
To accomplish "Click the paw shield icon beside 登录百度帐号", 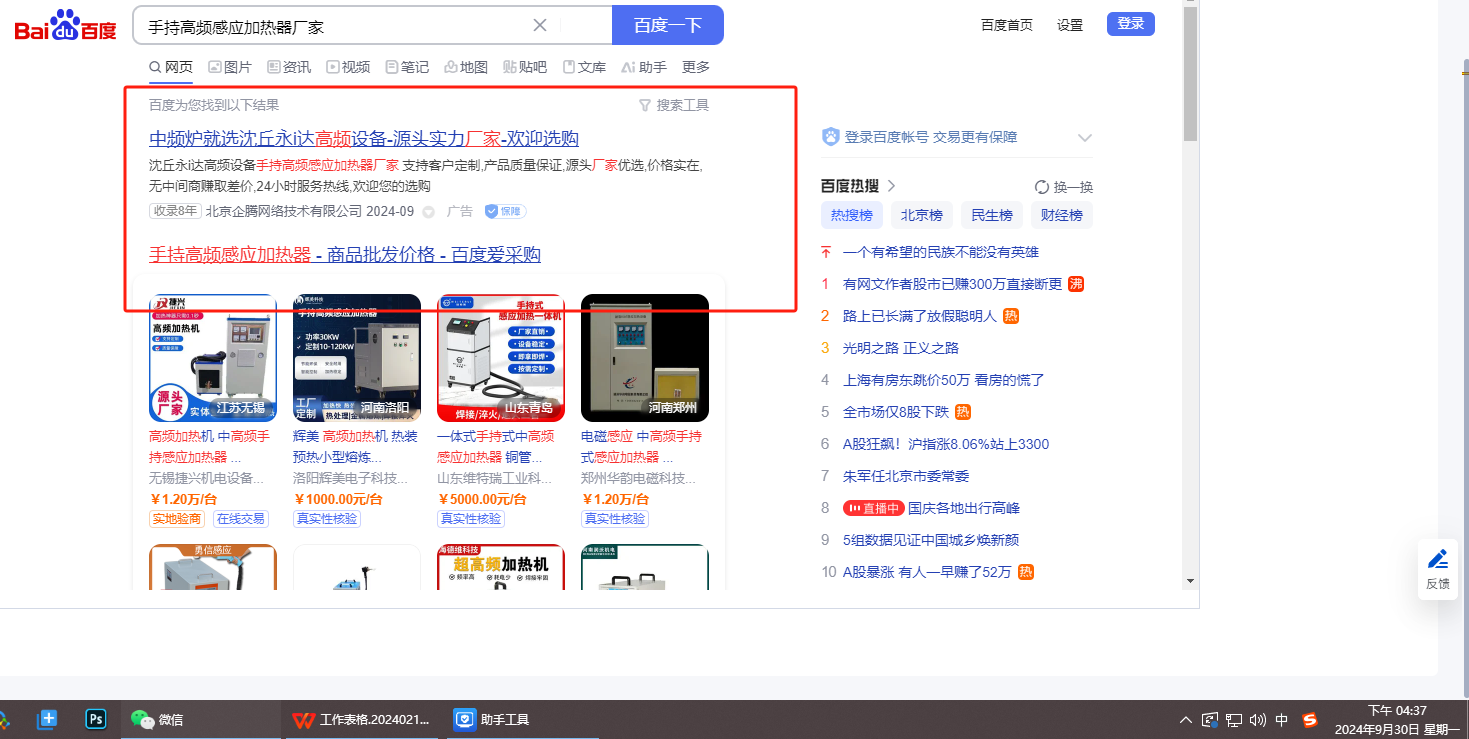I will [x=830, y=137].
